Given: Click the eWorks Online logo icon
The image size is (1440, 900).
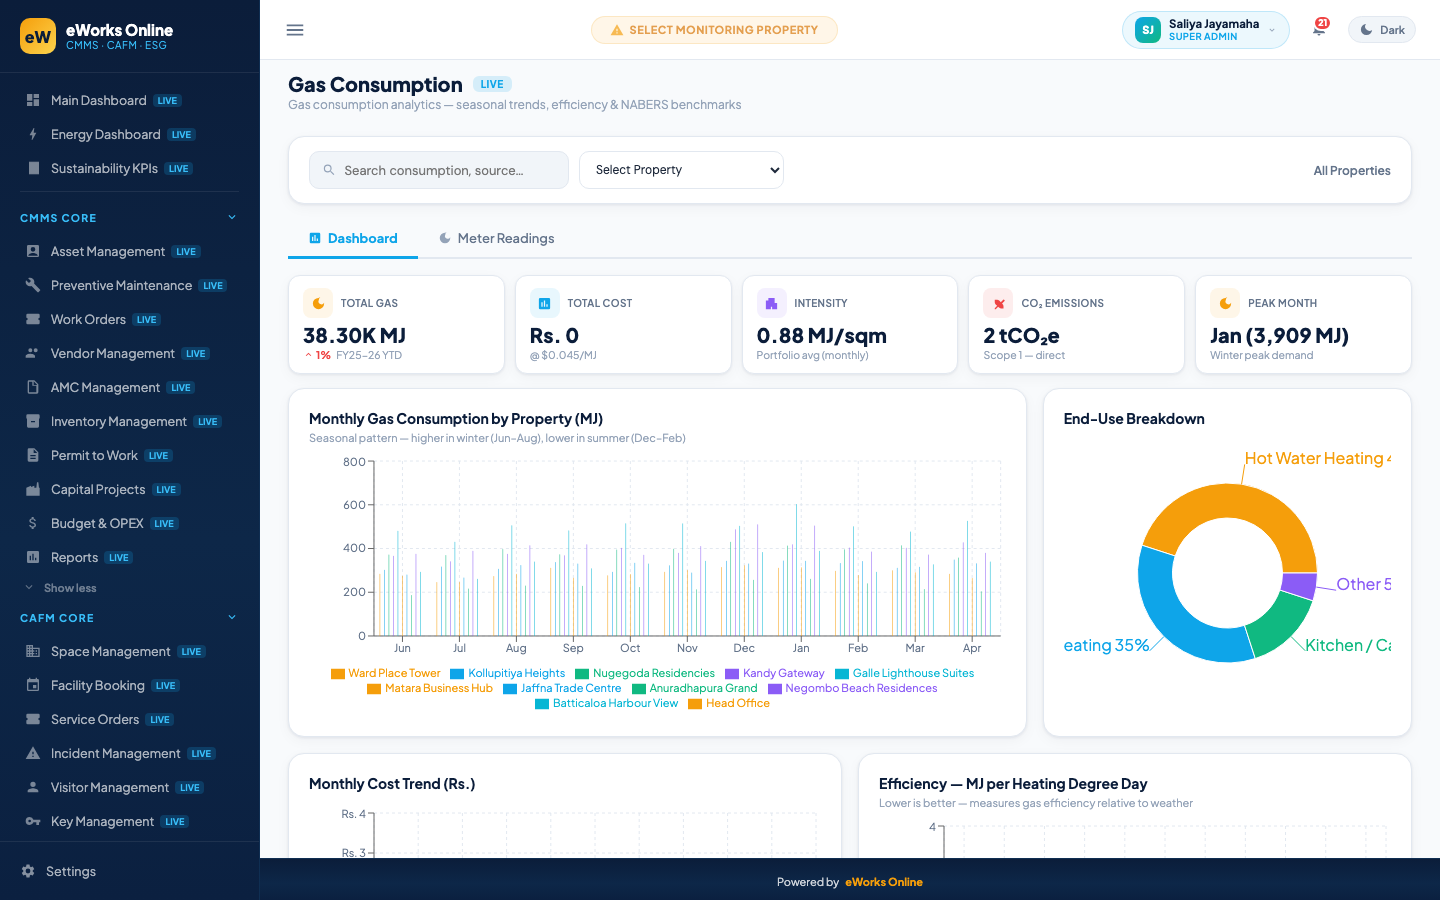Looking at the screenshot, I should click(x=38, y=37).
